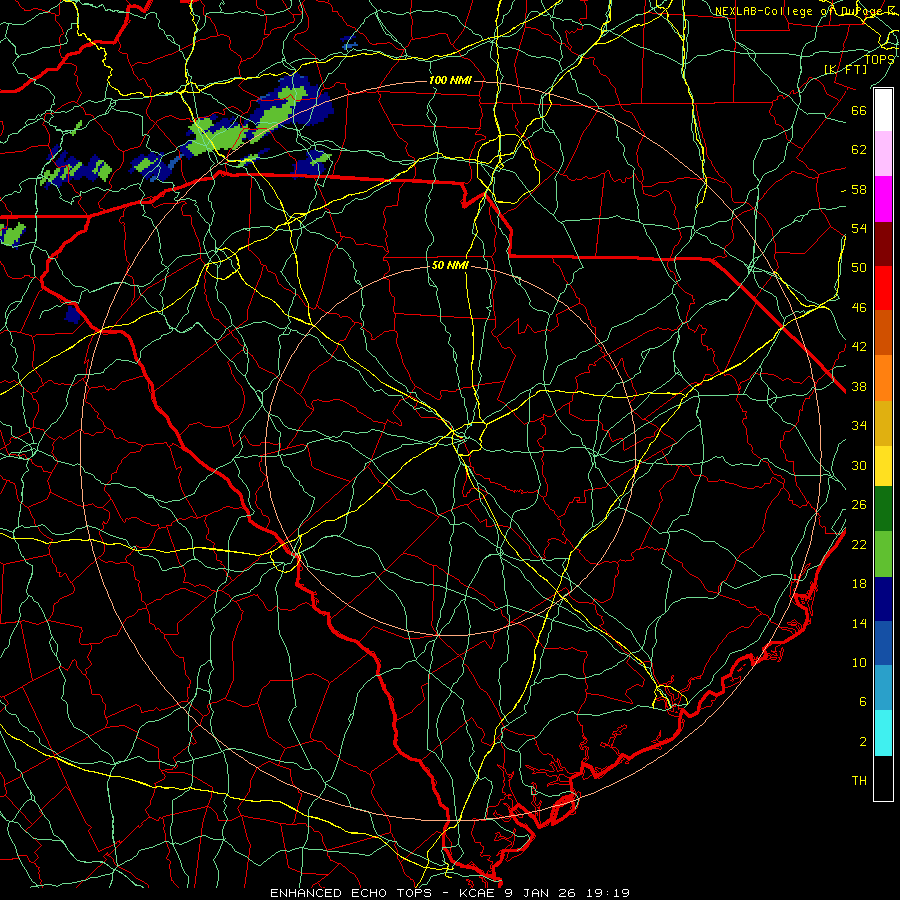This screenshot has height=900, width=900.
Task: Click the yellow 30 kft color band
Action: (x=883, y=466)
